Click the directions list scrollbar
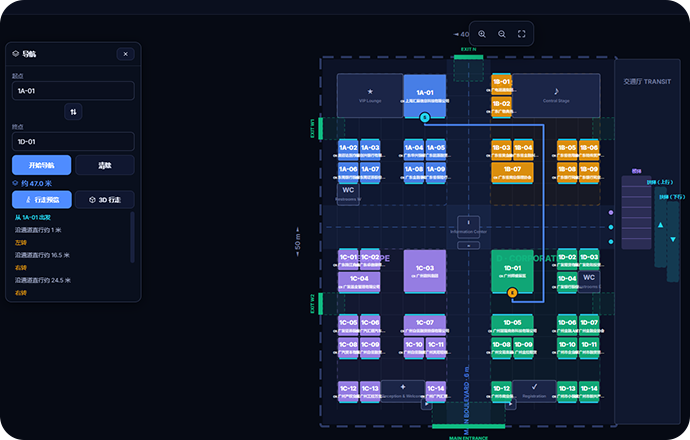 pos(132,237)
